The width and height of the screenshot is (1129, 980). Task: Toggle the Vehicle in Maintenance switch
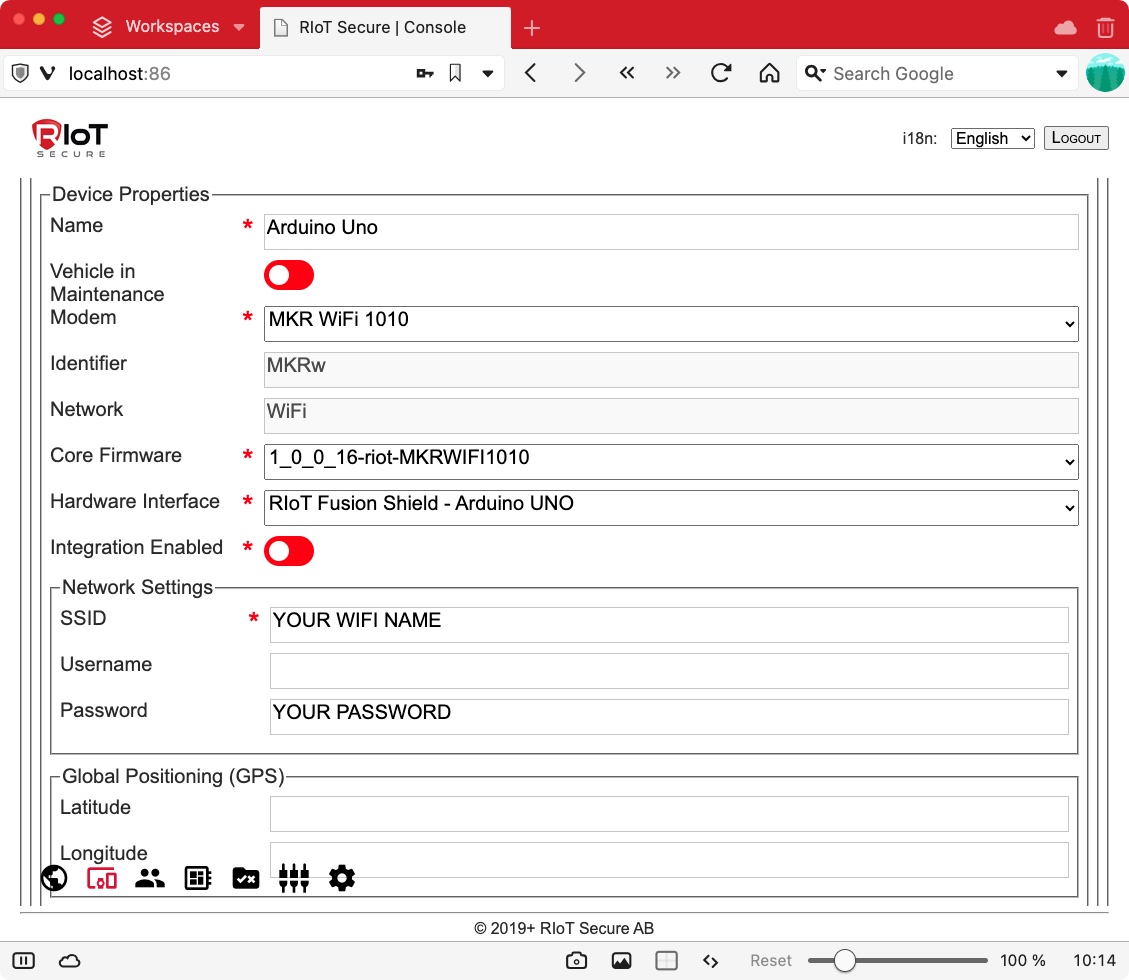pos(289,275)
